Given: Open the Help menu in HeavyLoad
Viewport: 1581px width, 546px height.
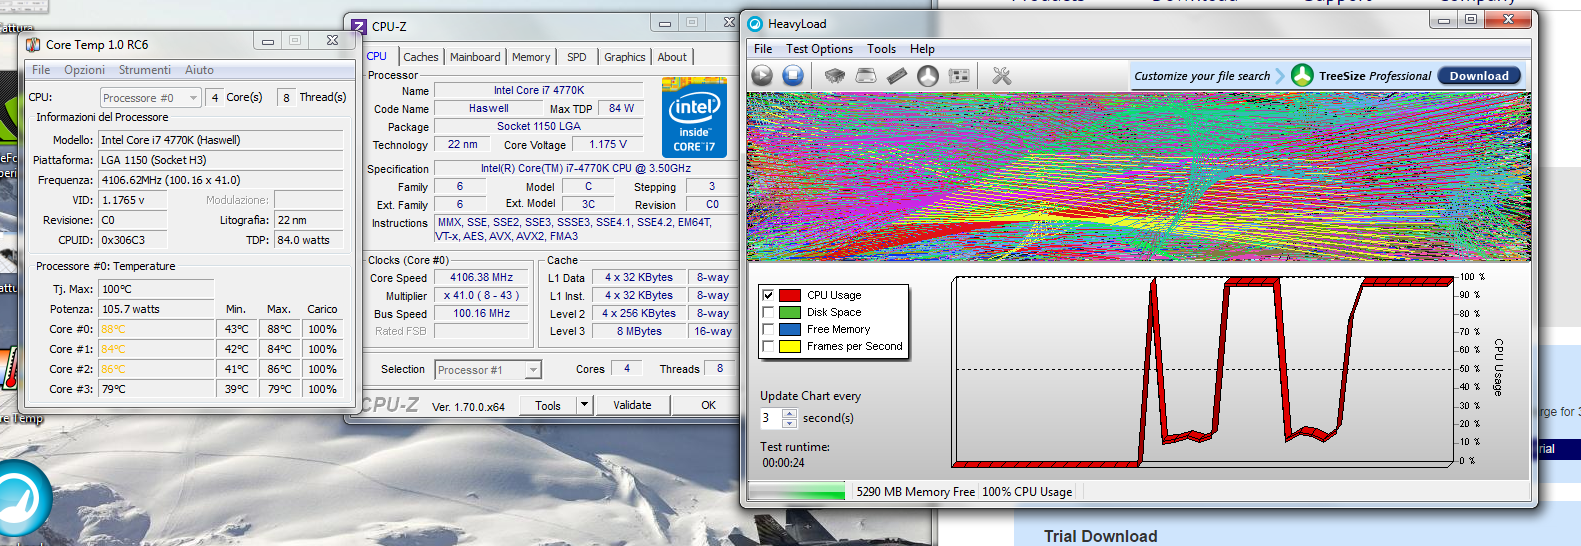Looking at the screenshot, I should pyautogui.click(x=922, y=49).
